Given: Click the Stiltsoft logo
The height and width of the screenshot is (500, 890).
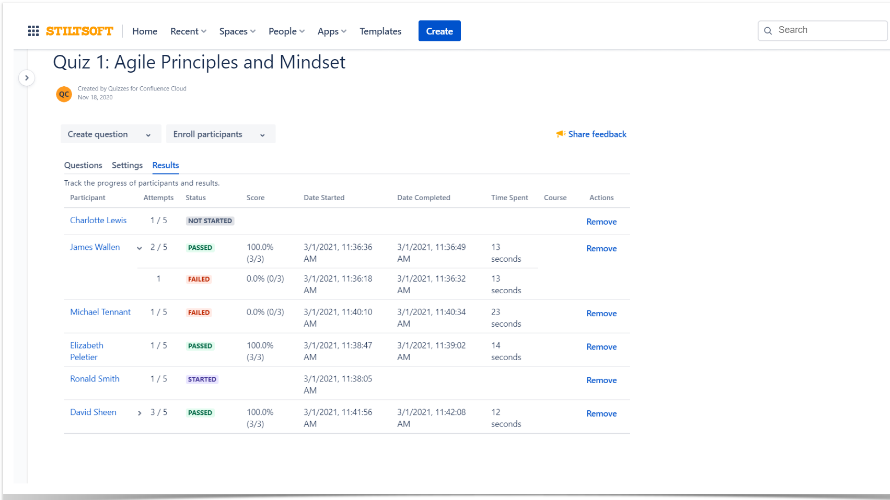Looking at the screenshot, I should (79, 31).
